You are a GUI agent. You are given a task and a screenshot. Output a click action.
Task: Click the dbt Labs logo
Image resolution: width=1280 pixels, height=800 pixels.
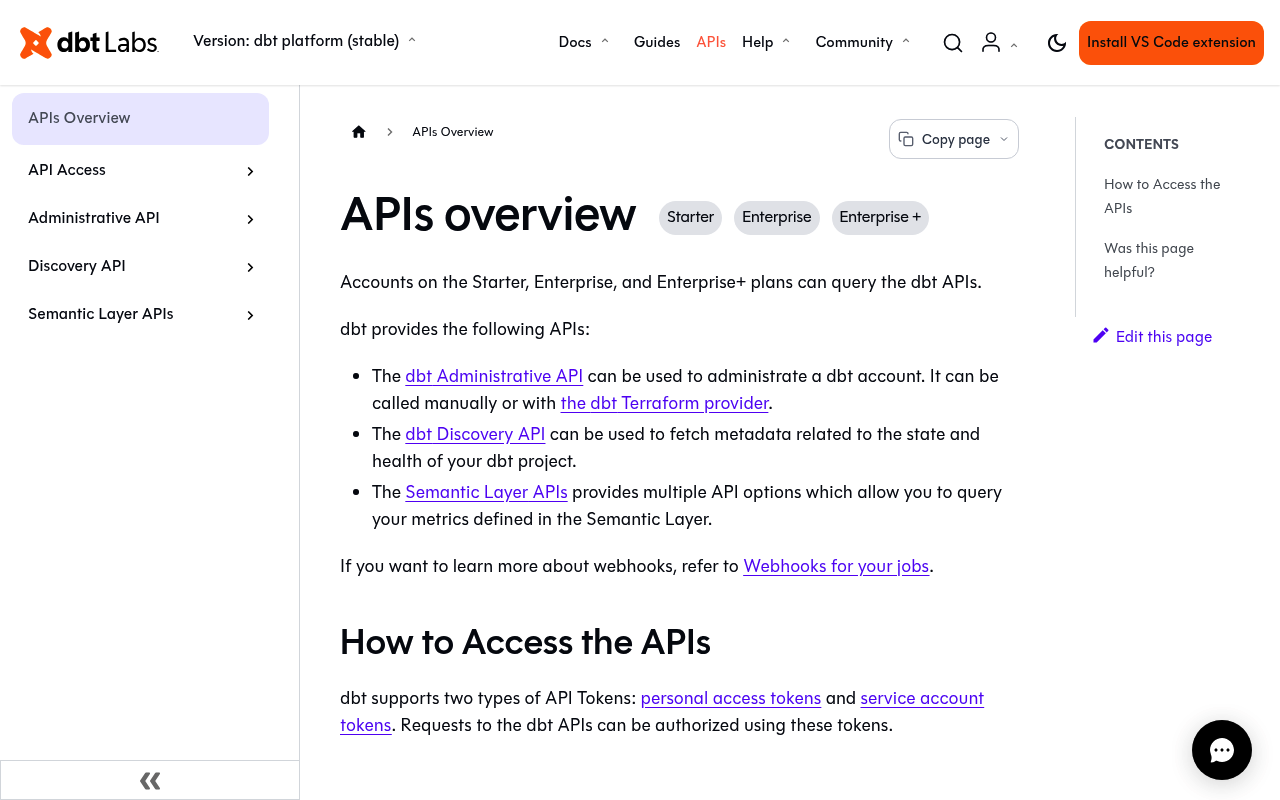tap(89, 42)
